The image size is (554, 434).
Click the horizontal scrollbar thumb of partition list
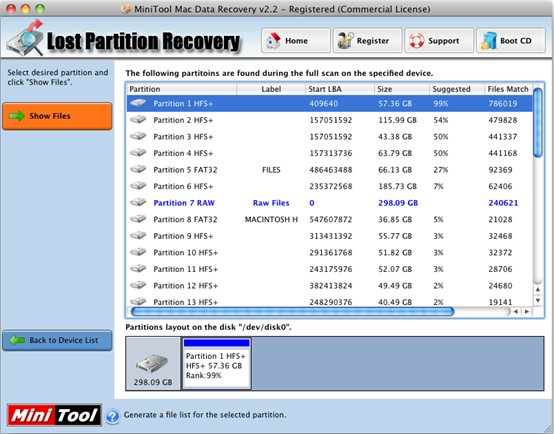[x=292, y=312]
